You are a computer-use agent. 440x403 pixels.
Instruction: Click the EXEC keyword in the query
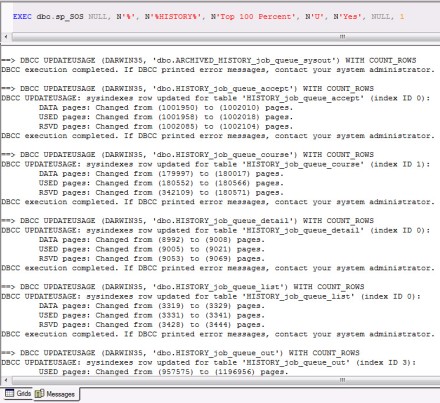22,16
